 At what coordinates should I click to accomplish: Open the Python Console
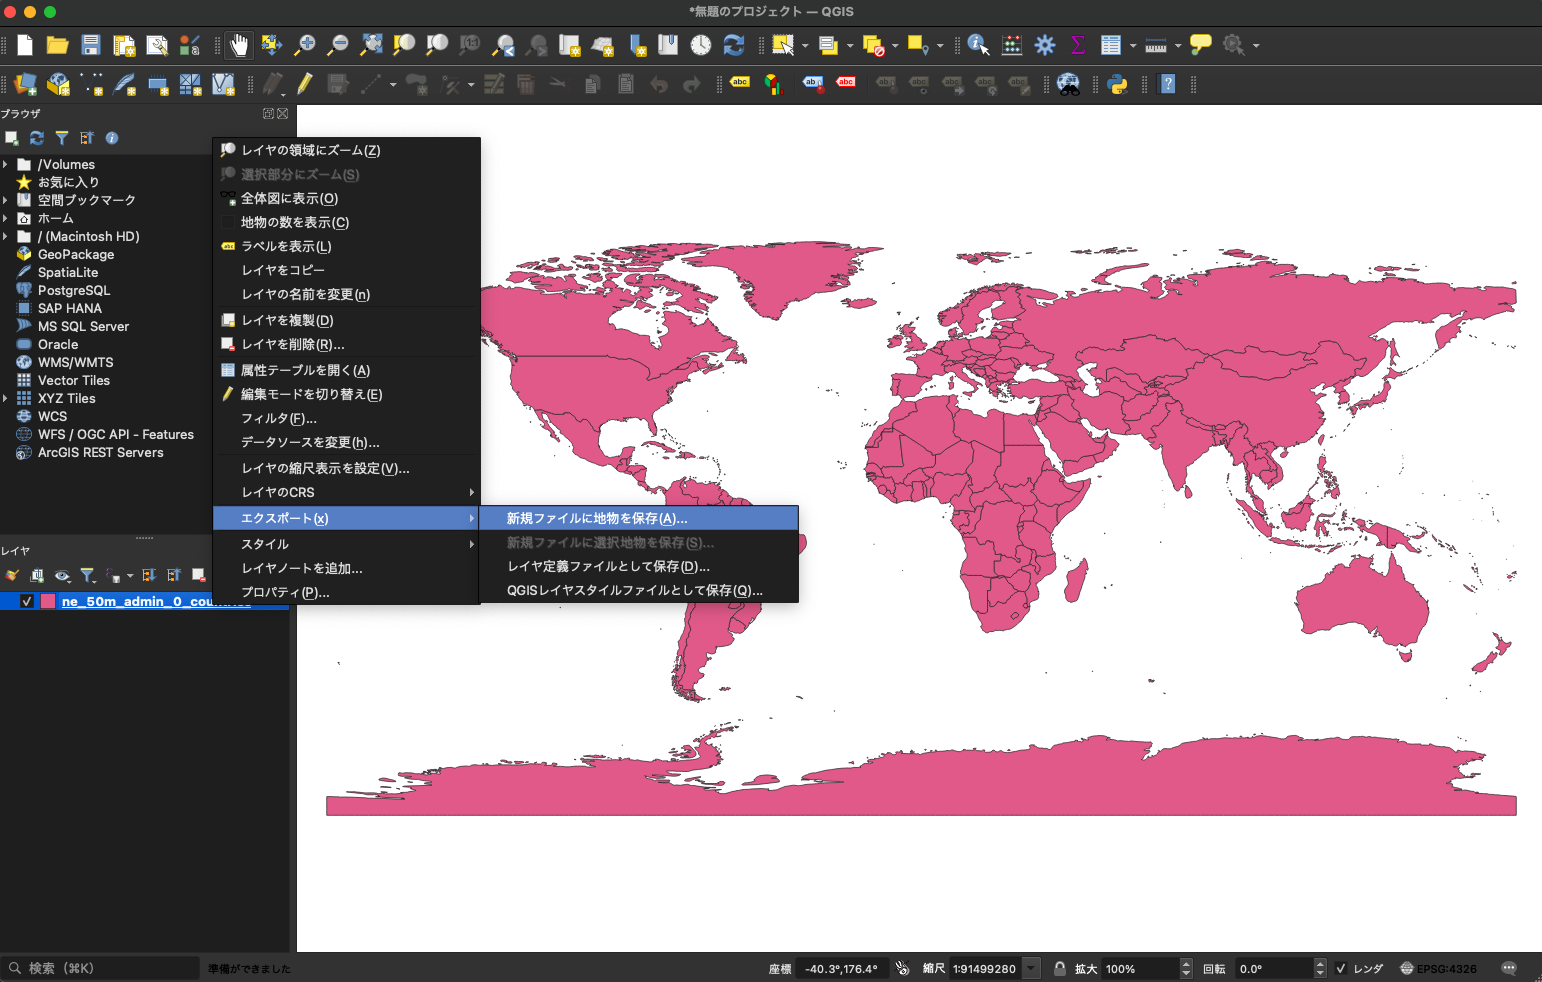point(1119,84)
